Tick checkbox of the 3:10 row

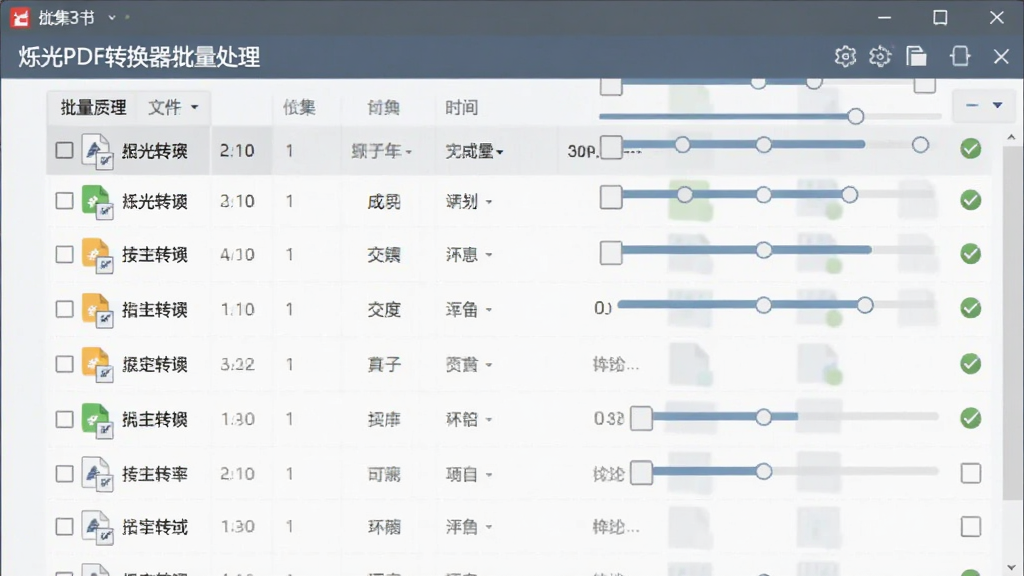point(64,200)
